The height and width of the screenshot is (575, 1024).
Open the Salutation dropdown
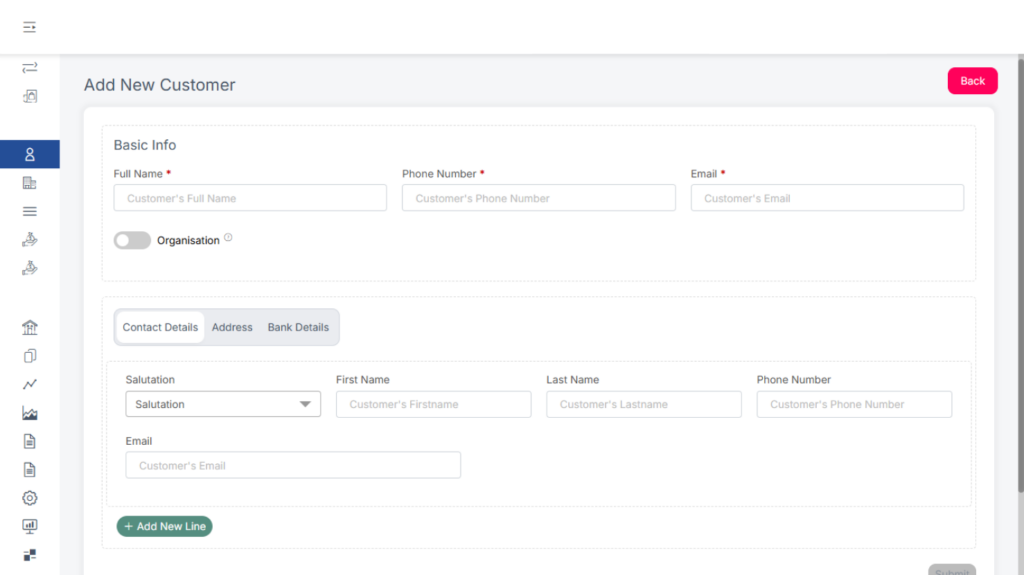click(223, 404)
